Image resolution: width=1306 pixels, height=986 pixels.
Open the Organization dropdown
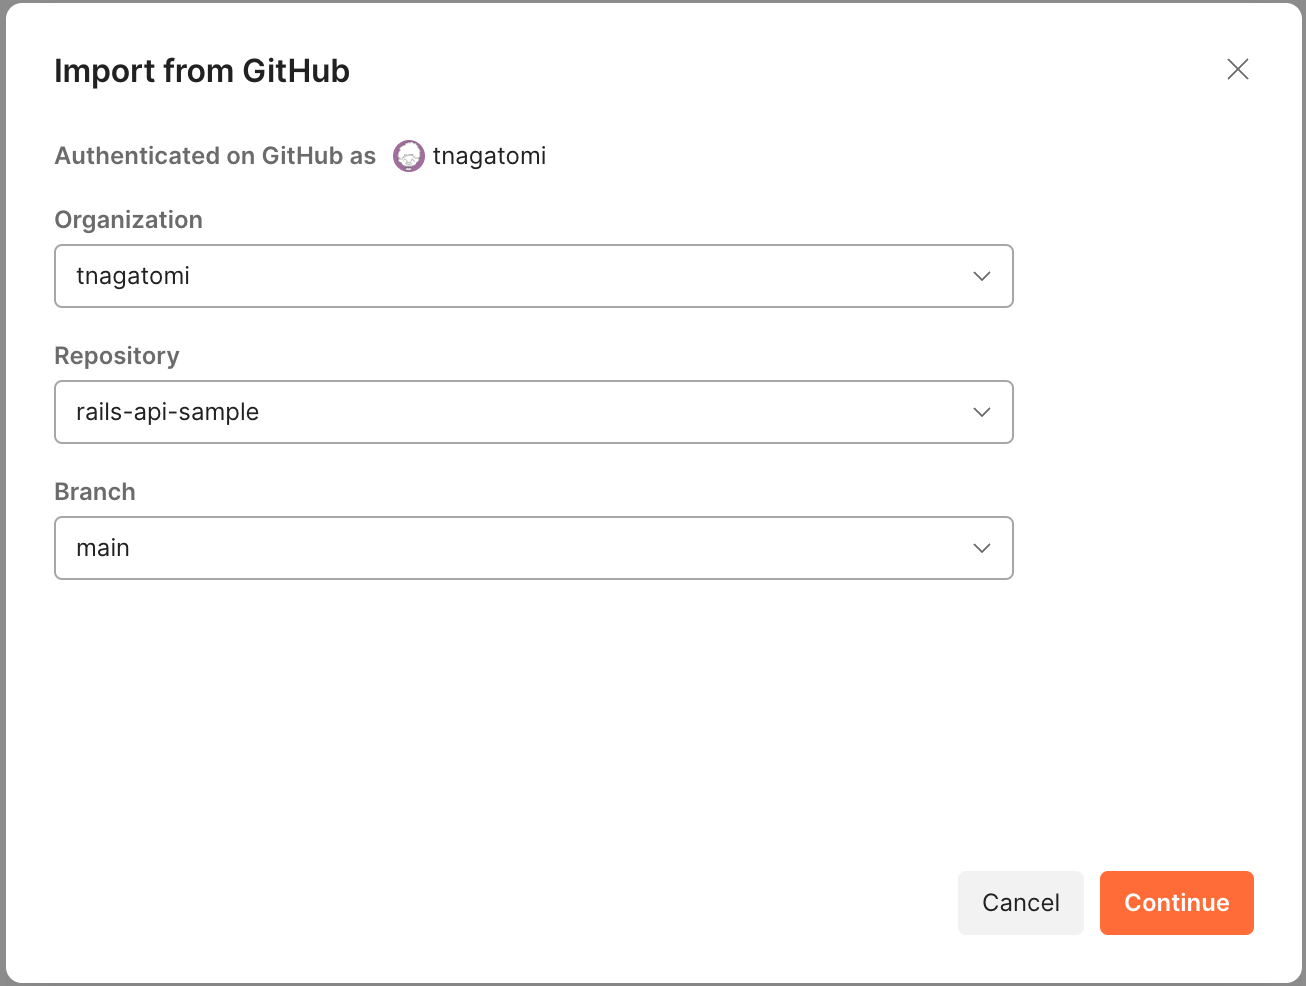(534, 276)
